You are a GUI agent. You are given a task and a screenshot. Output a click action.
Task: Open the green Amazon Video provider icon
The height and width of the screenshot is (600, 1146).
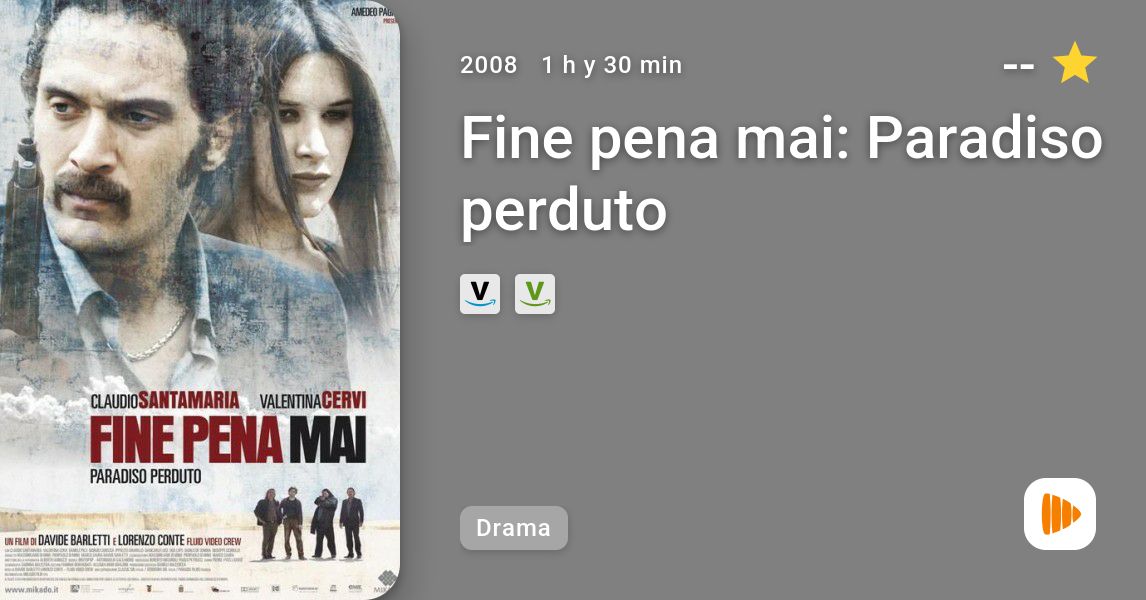[534, 294]
